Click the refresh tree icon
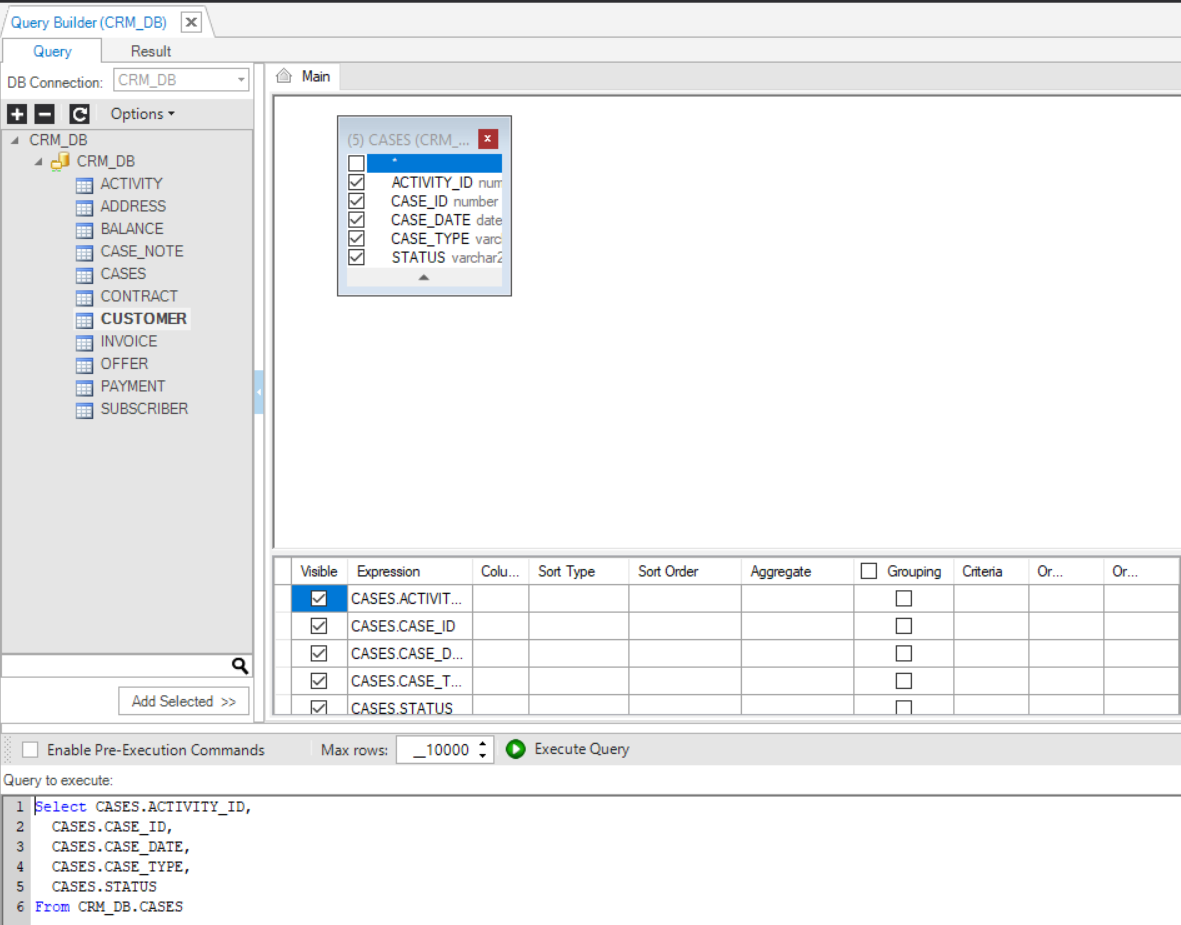Image resolution: width=1181 pixels, height=925 pixels. [x=79, y=114]
